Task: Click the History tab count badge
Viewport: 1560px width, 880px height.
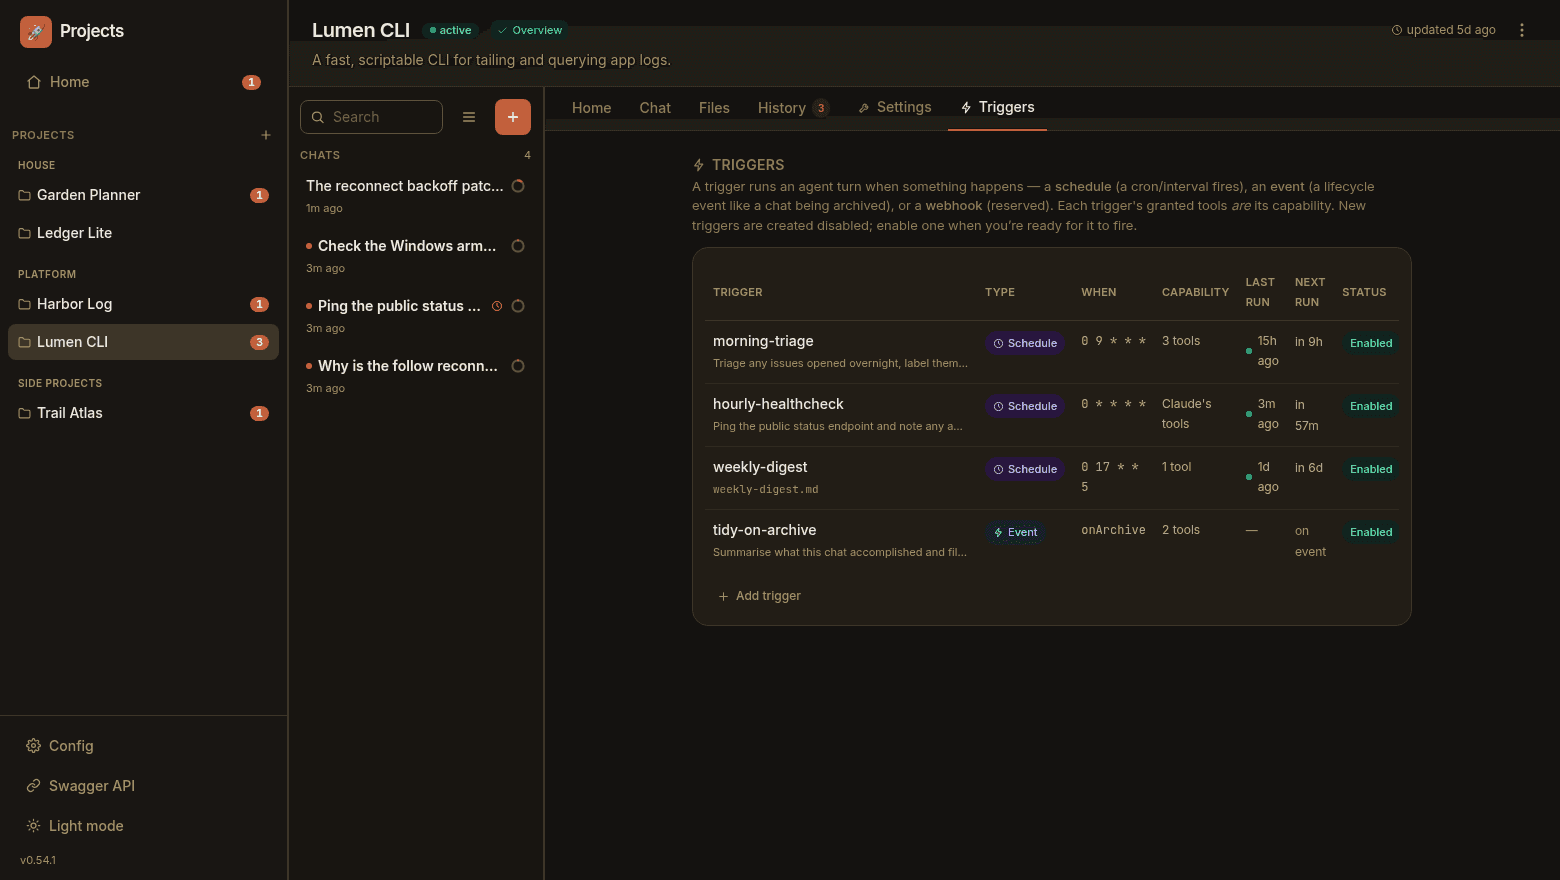Action: (821, 108)
